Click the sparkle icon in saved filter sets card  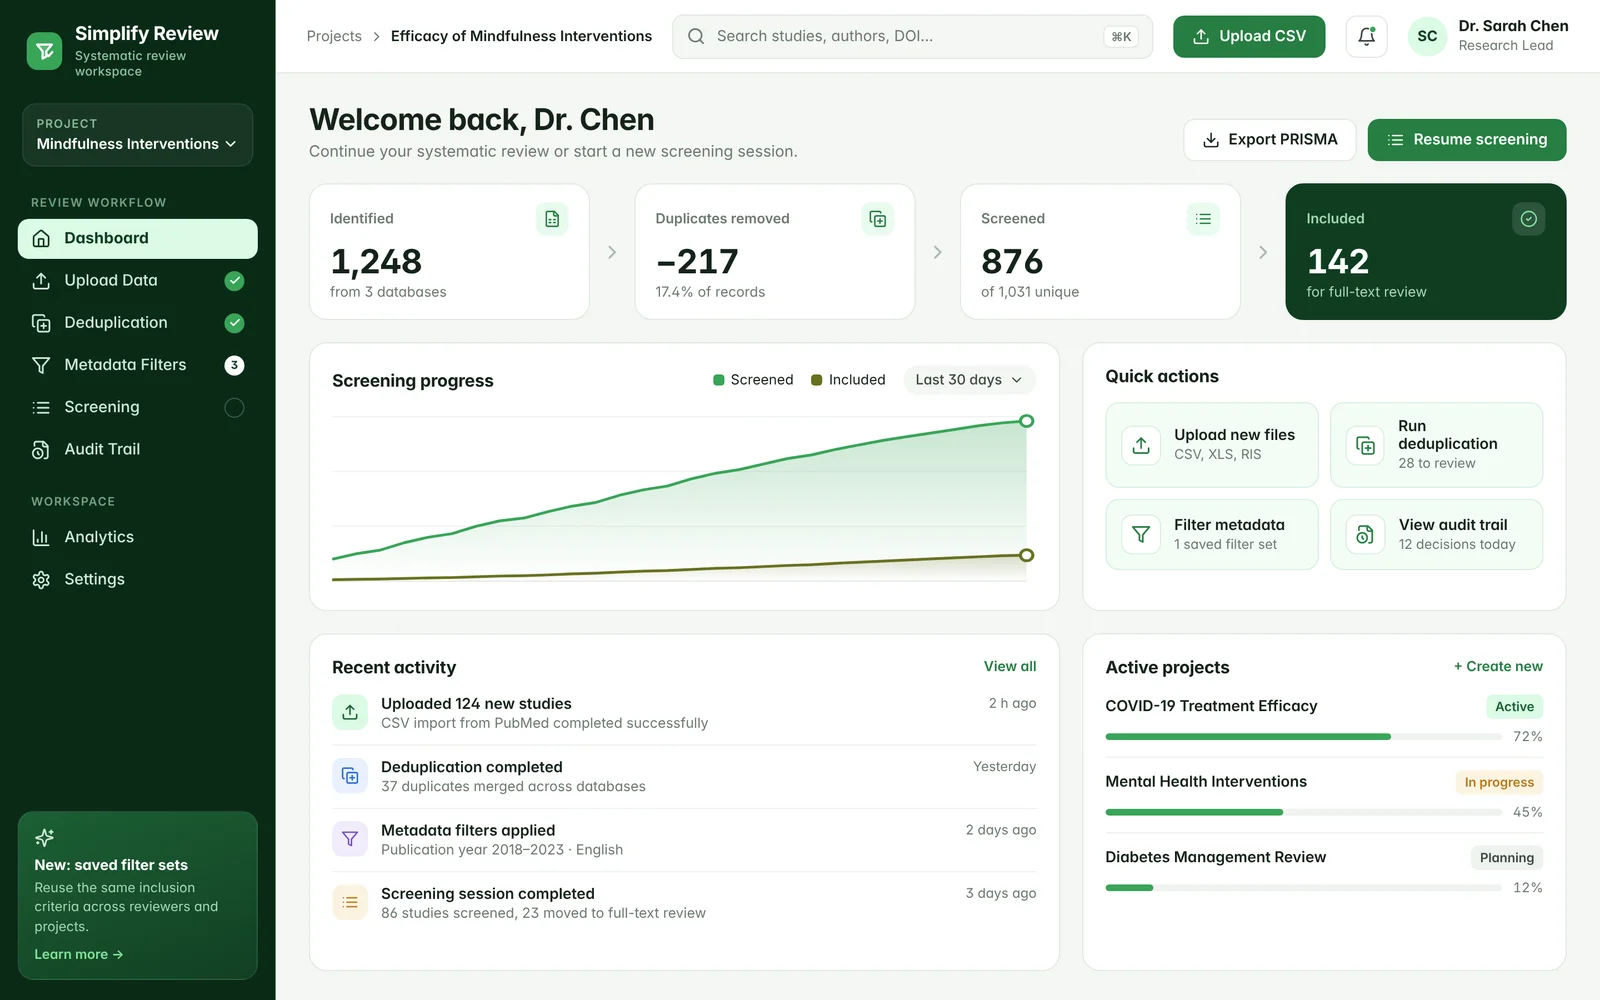tap(45, 838)
